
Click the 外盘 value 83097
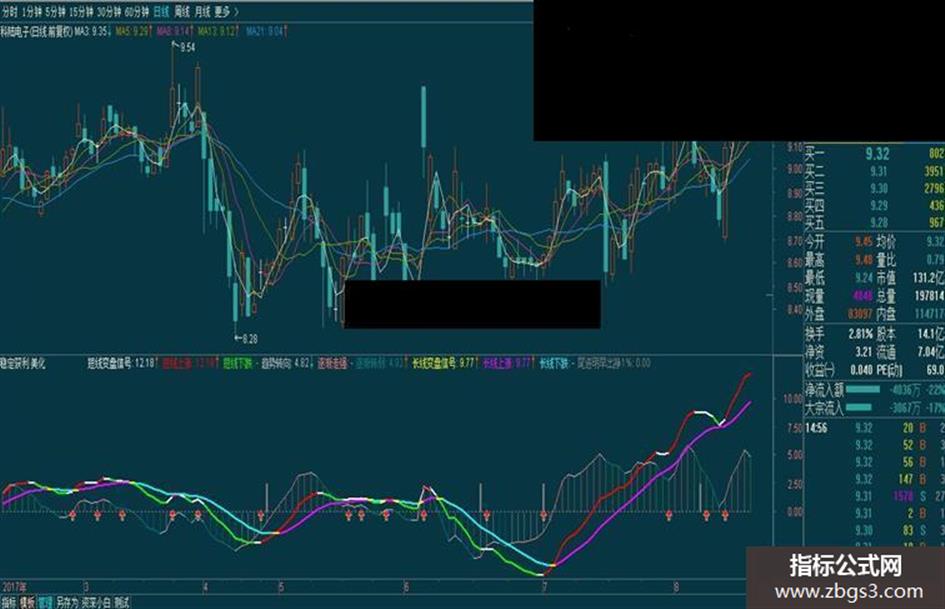860,314
